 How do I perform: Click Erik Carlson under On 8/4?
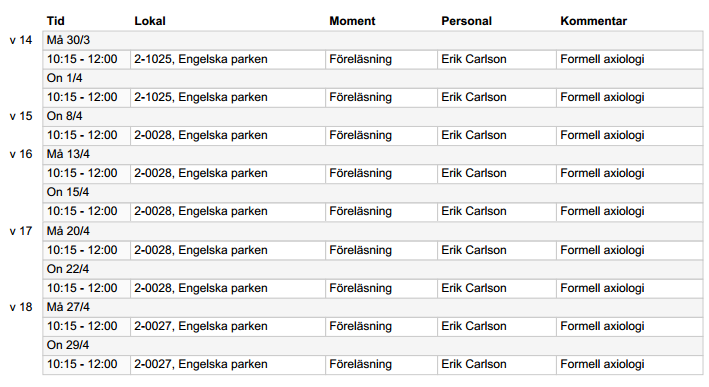[x=474, y=135]
